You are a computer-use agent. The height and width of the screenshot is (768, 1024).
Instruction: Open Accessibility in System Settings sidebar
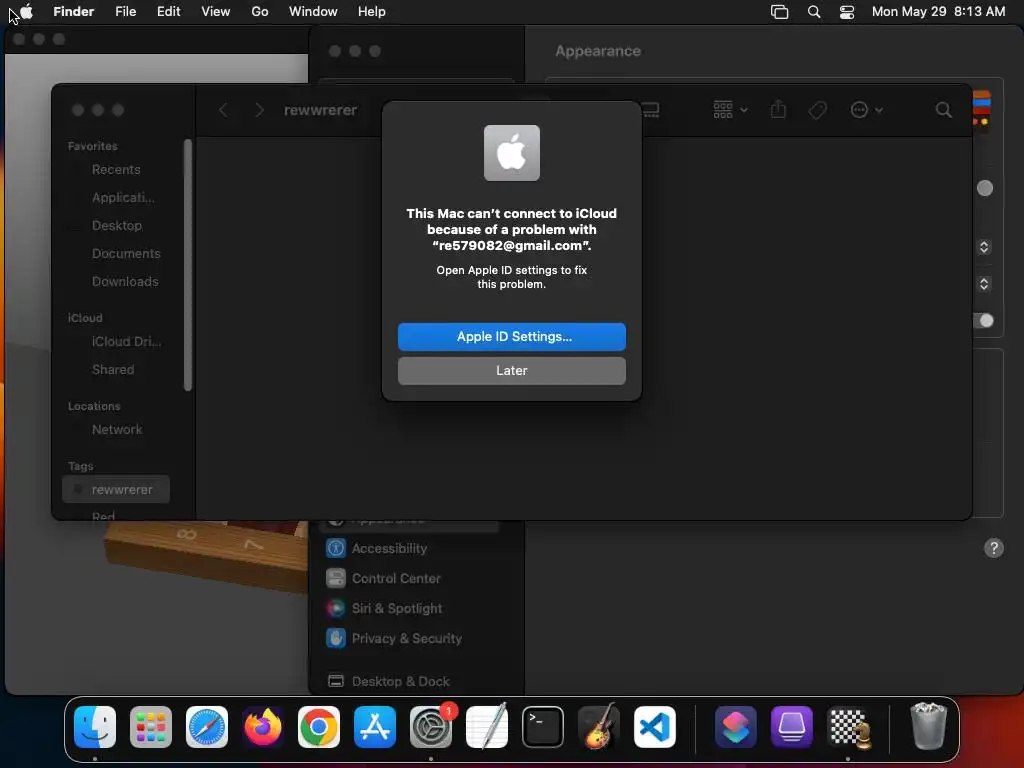click(x=389, y=549)
